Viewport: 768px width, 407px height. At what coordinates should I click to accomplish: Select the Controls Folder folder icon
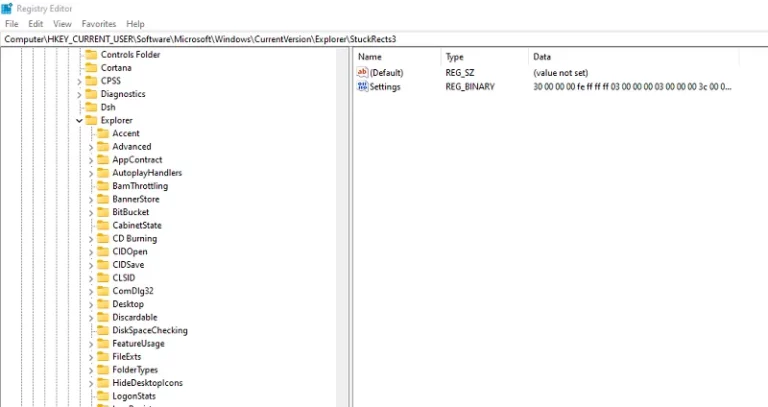91,54
